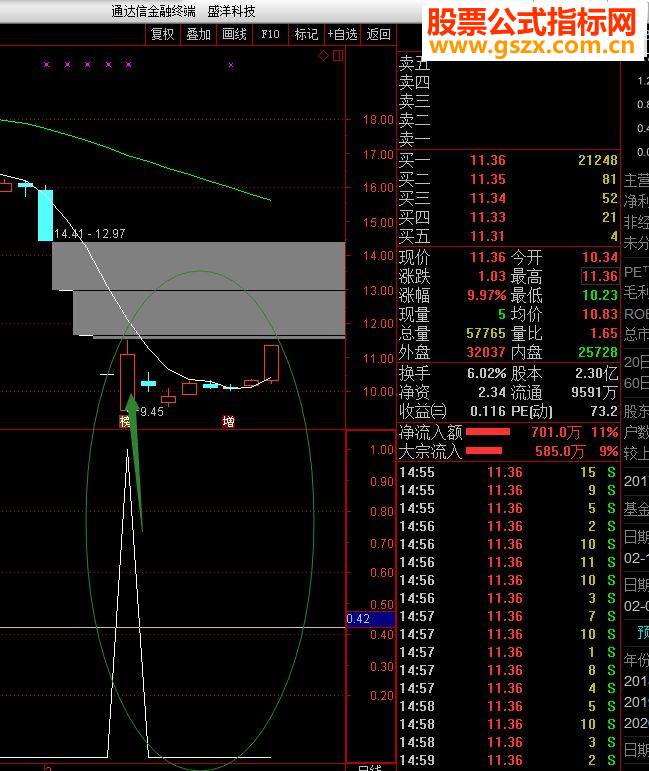
Task: Click the boxed 最高 value 11.36
Action: [599, 276]
